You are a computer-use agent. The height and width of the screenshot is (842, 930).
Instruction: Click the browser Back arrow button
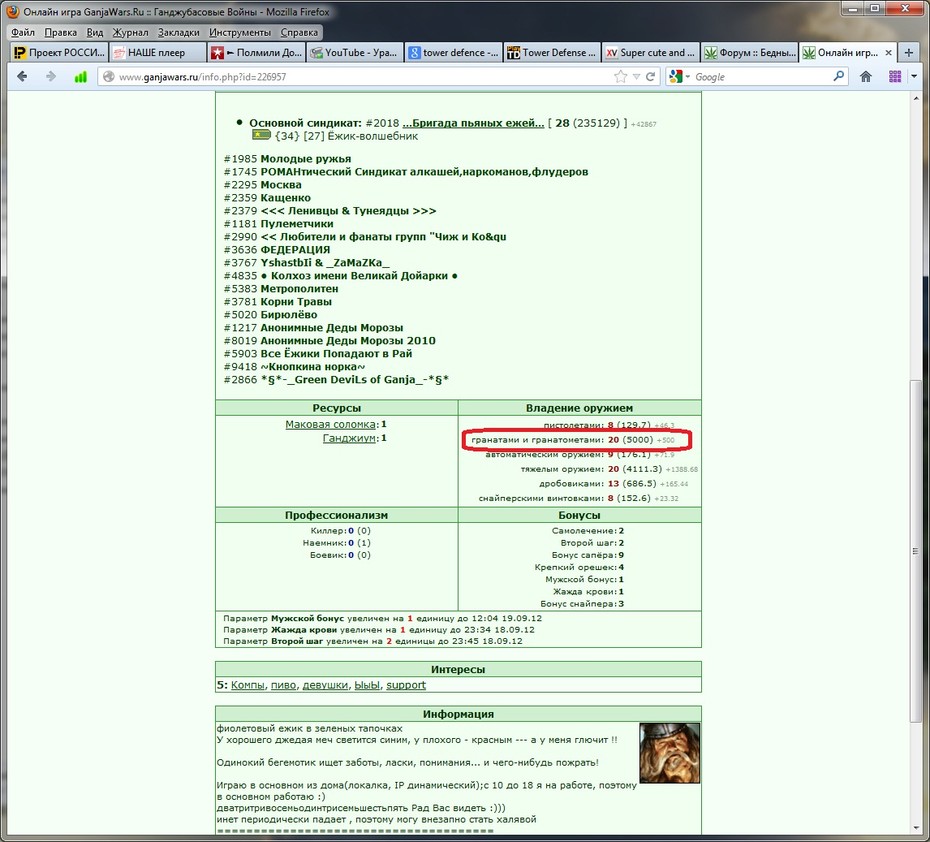(22, 76)
